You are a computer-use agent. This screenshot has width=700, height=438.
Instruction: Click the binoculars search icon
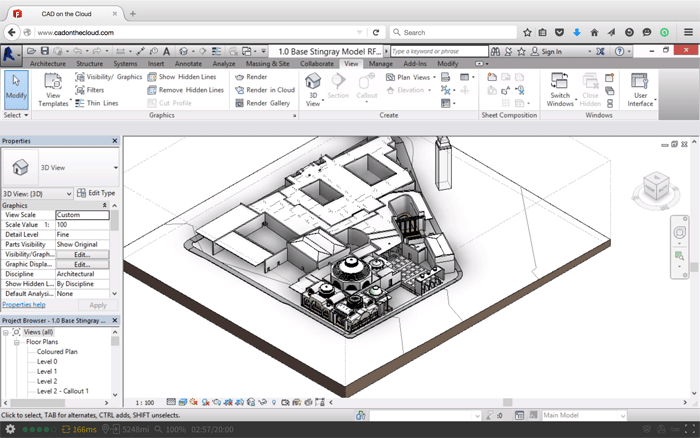tap(496, 52)
